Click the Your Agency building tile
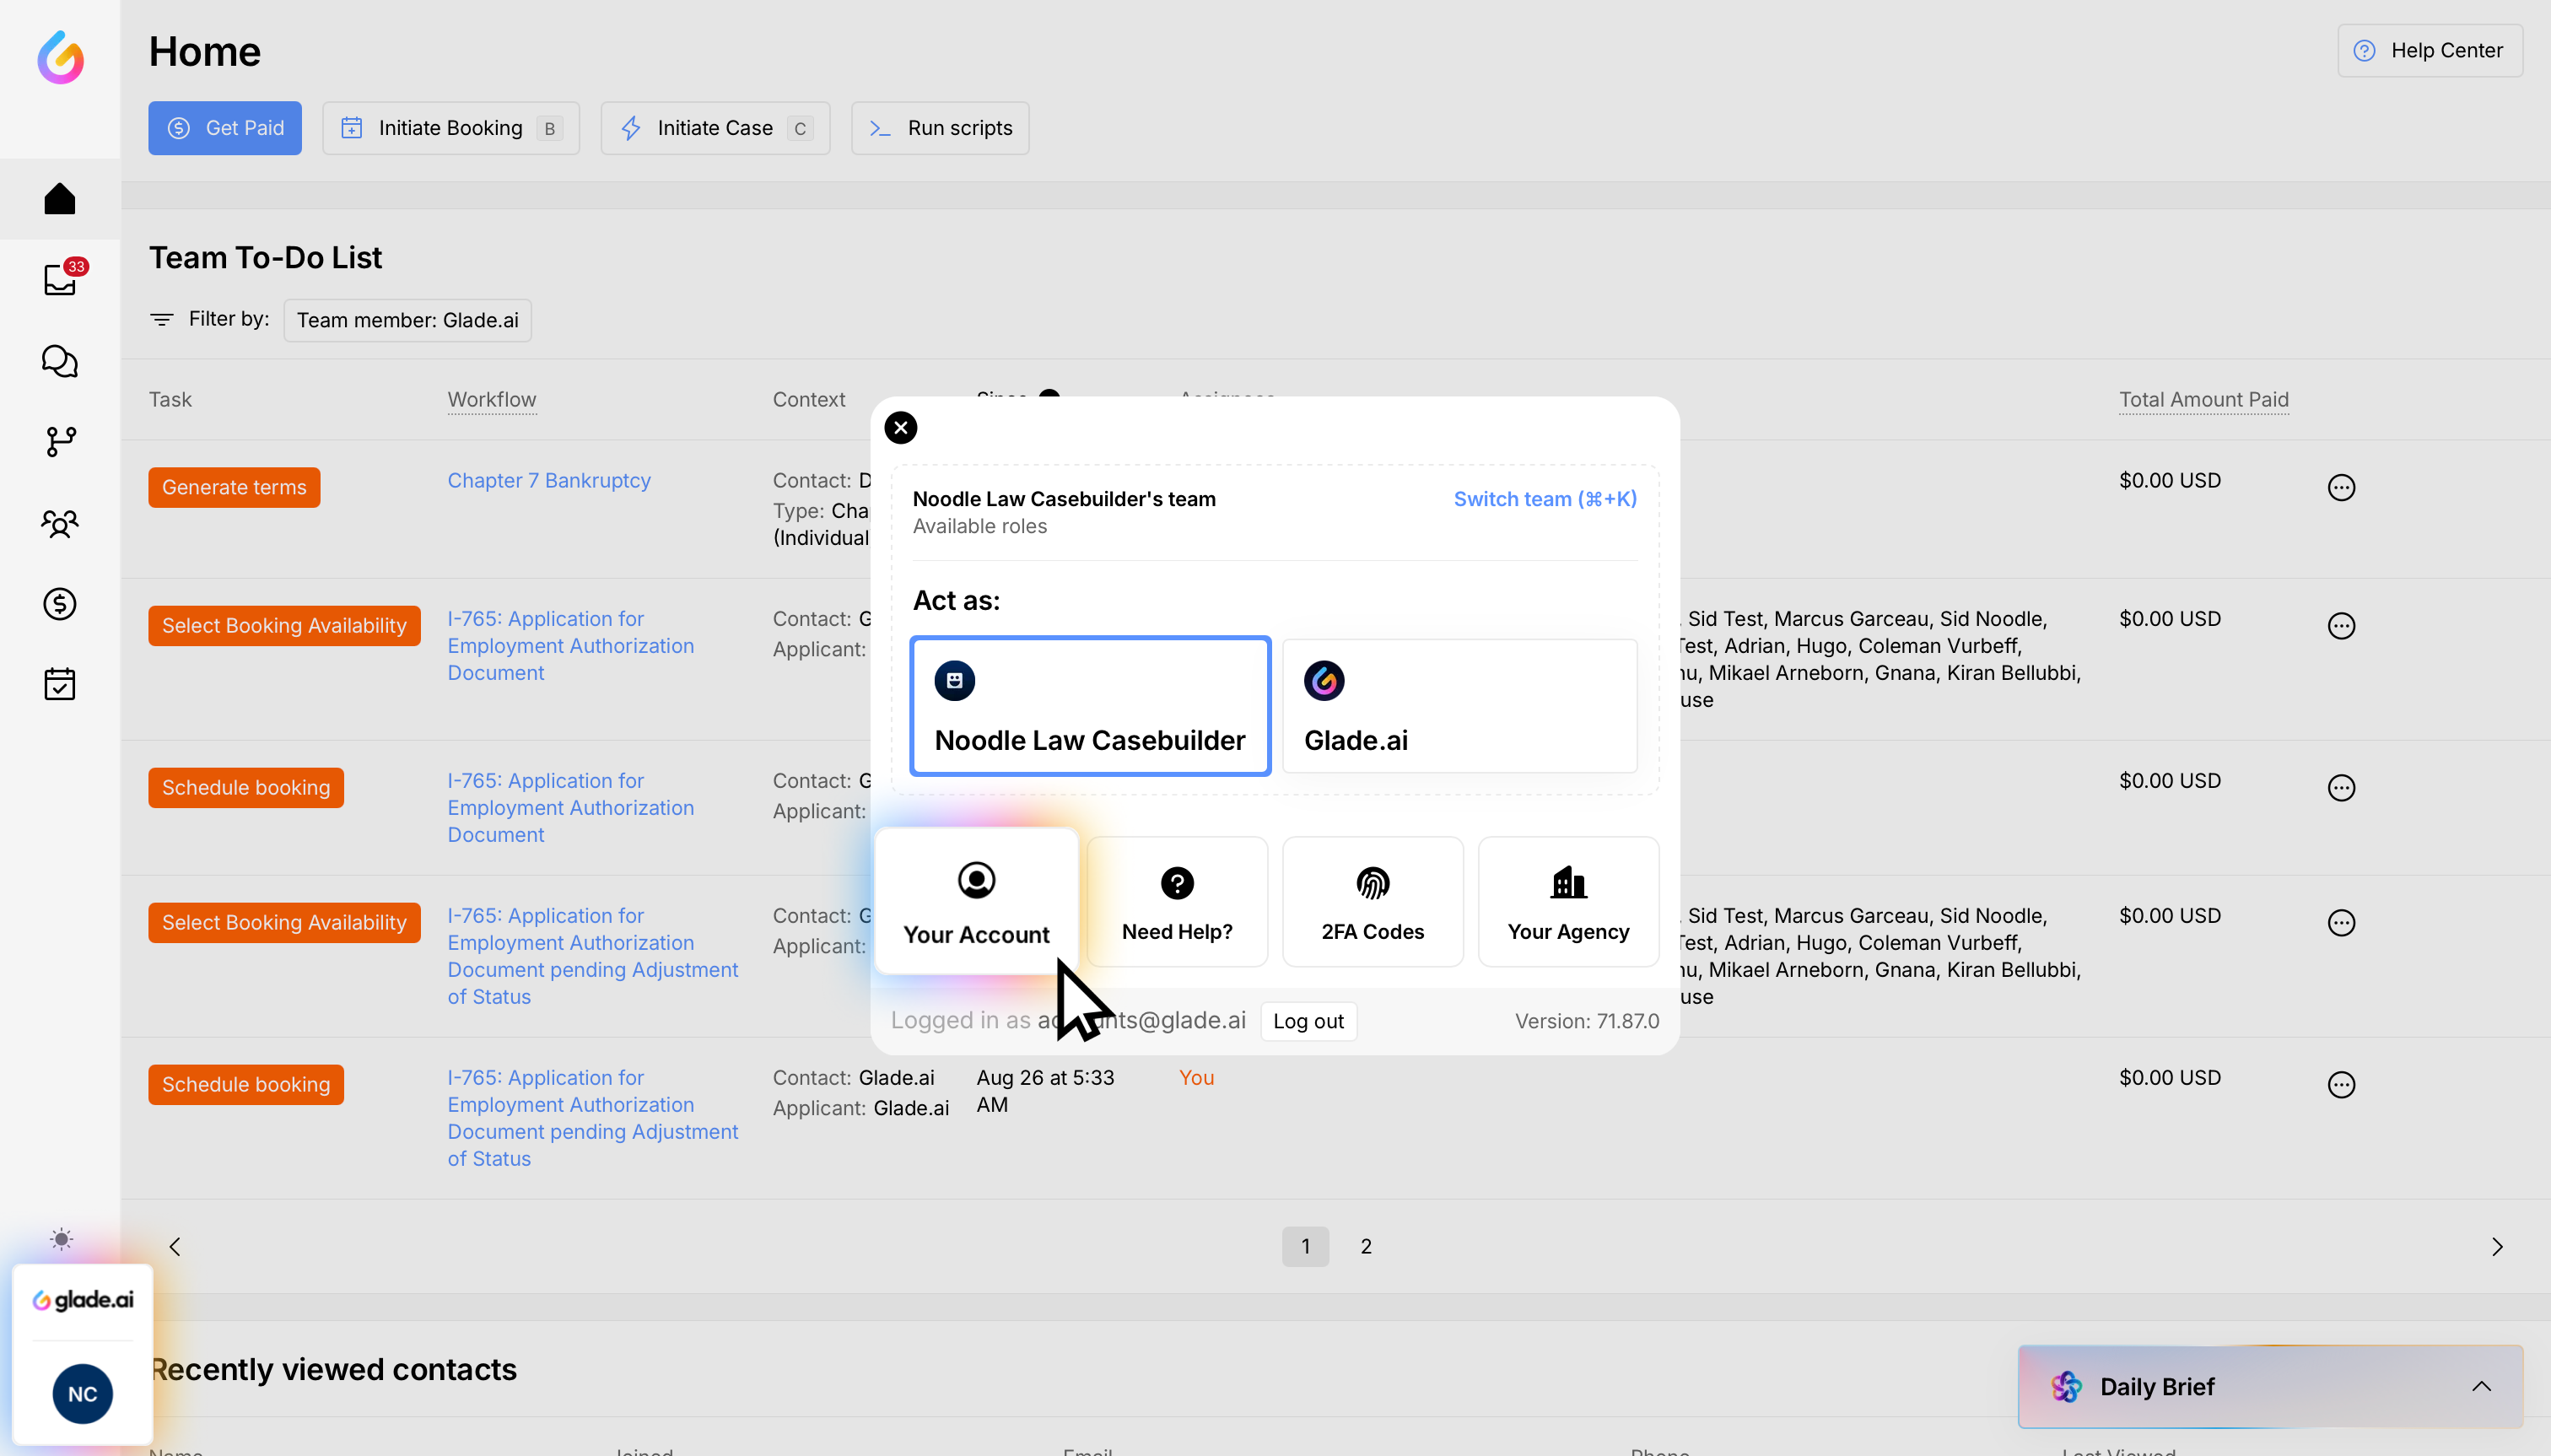 coord(1567,902)
